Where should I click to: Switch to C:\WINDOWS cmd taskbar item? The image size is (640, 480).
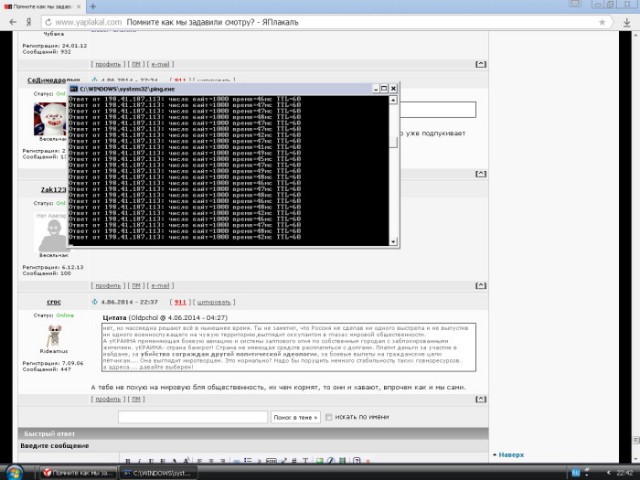tap(158, 473)
